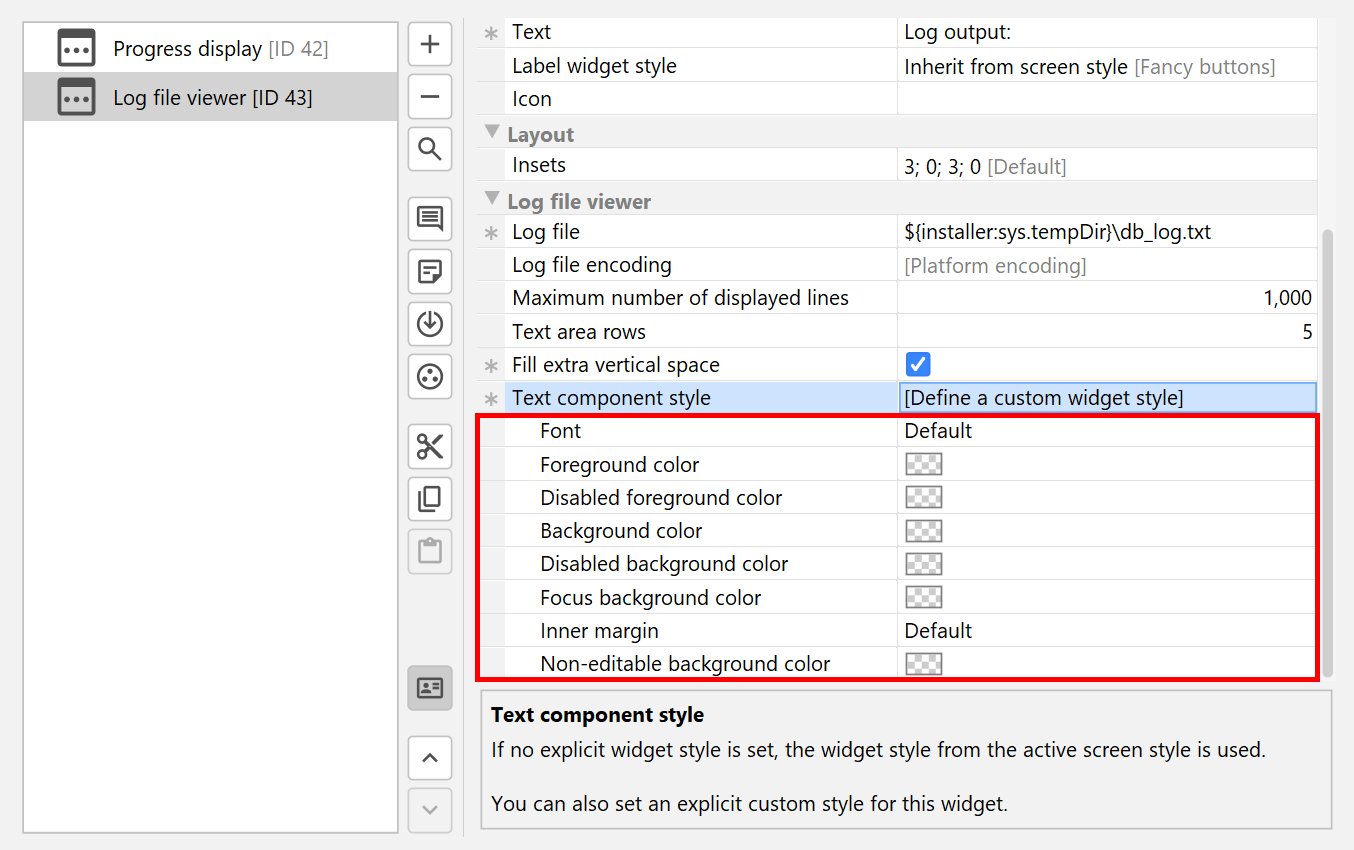Click the plus add button
Viewport: 1354px width, 850px height.
click(430, 45)
